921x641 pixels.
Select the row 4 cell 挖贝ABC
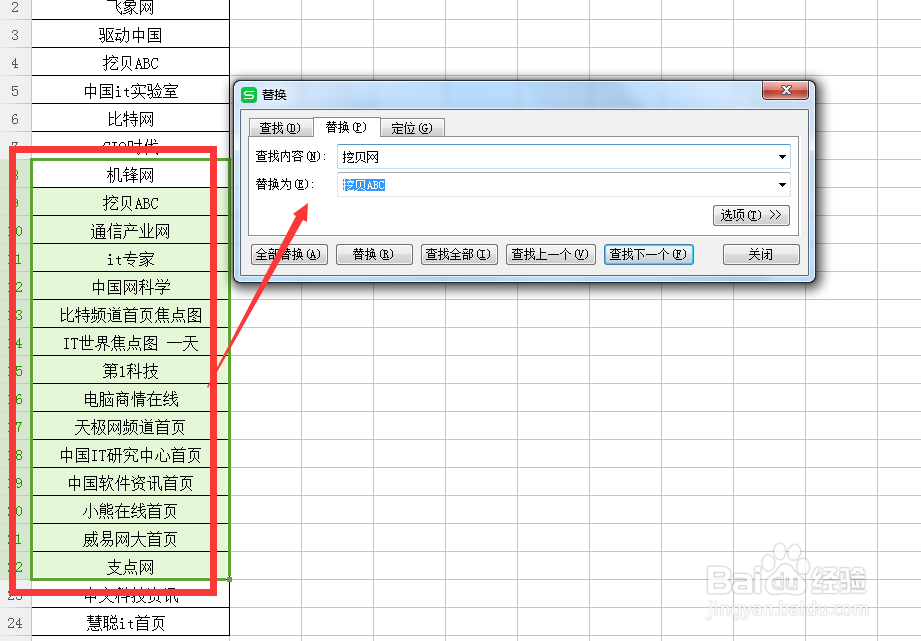(130, 62)
